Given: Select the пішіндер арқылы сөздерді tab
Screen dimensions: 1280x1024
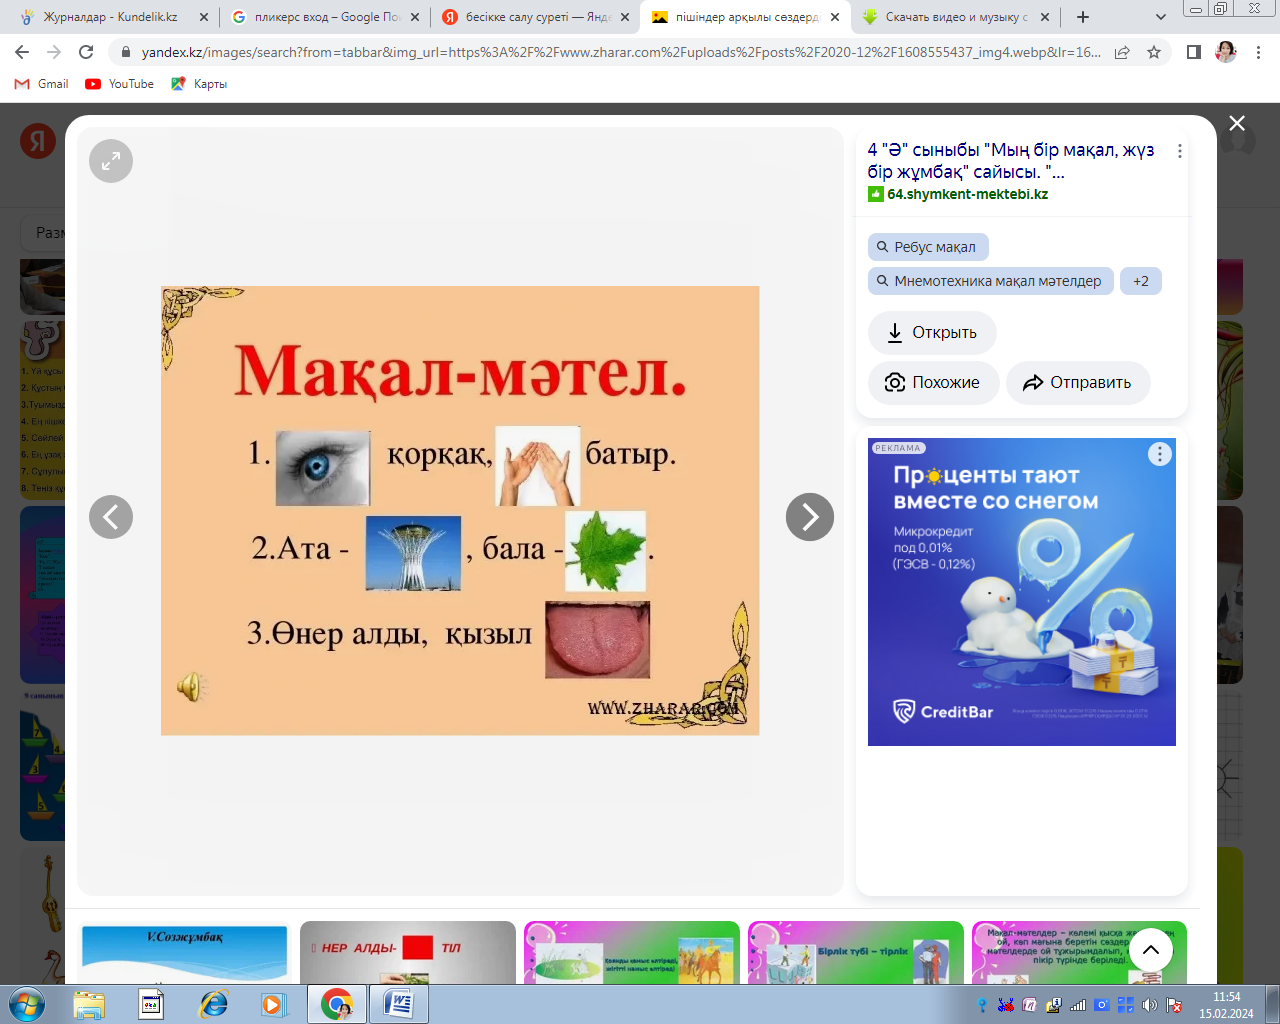Looking at the screenshot, I should tap(745, 17).
